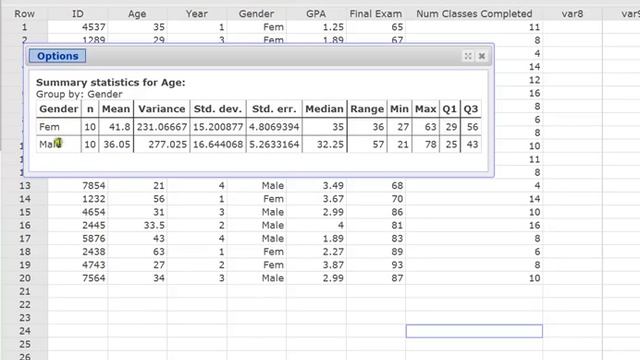Select the var8 column header
Screen dimensions: 640x360
click(572, 14)
